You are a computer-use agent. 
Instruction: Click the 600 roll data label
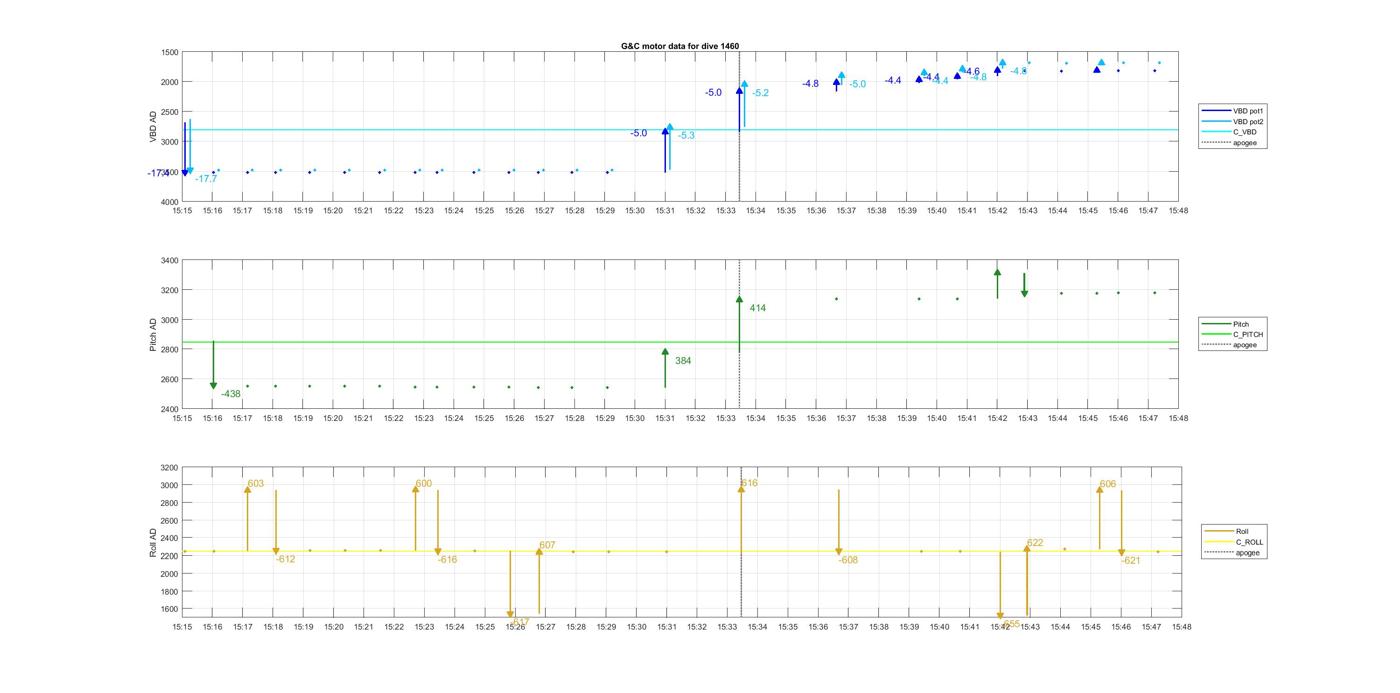pos(424,483)
